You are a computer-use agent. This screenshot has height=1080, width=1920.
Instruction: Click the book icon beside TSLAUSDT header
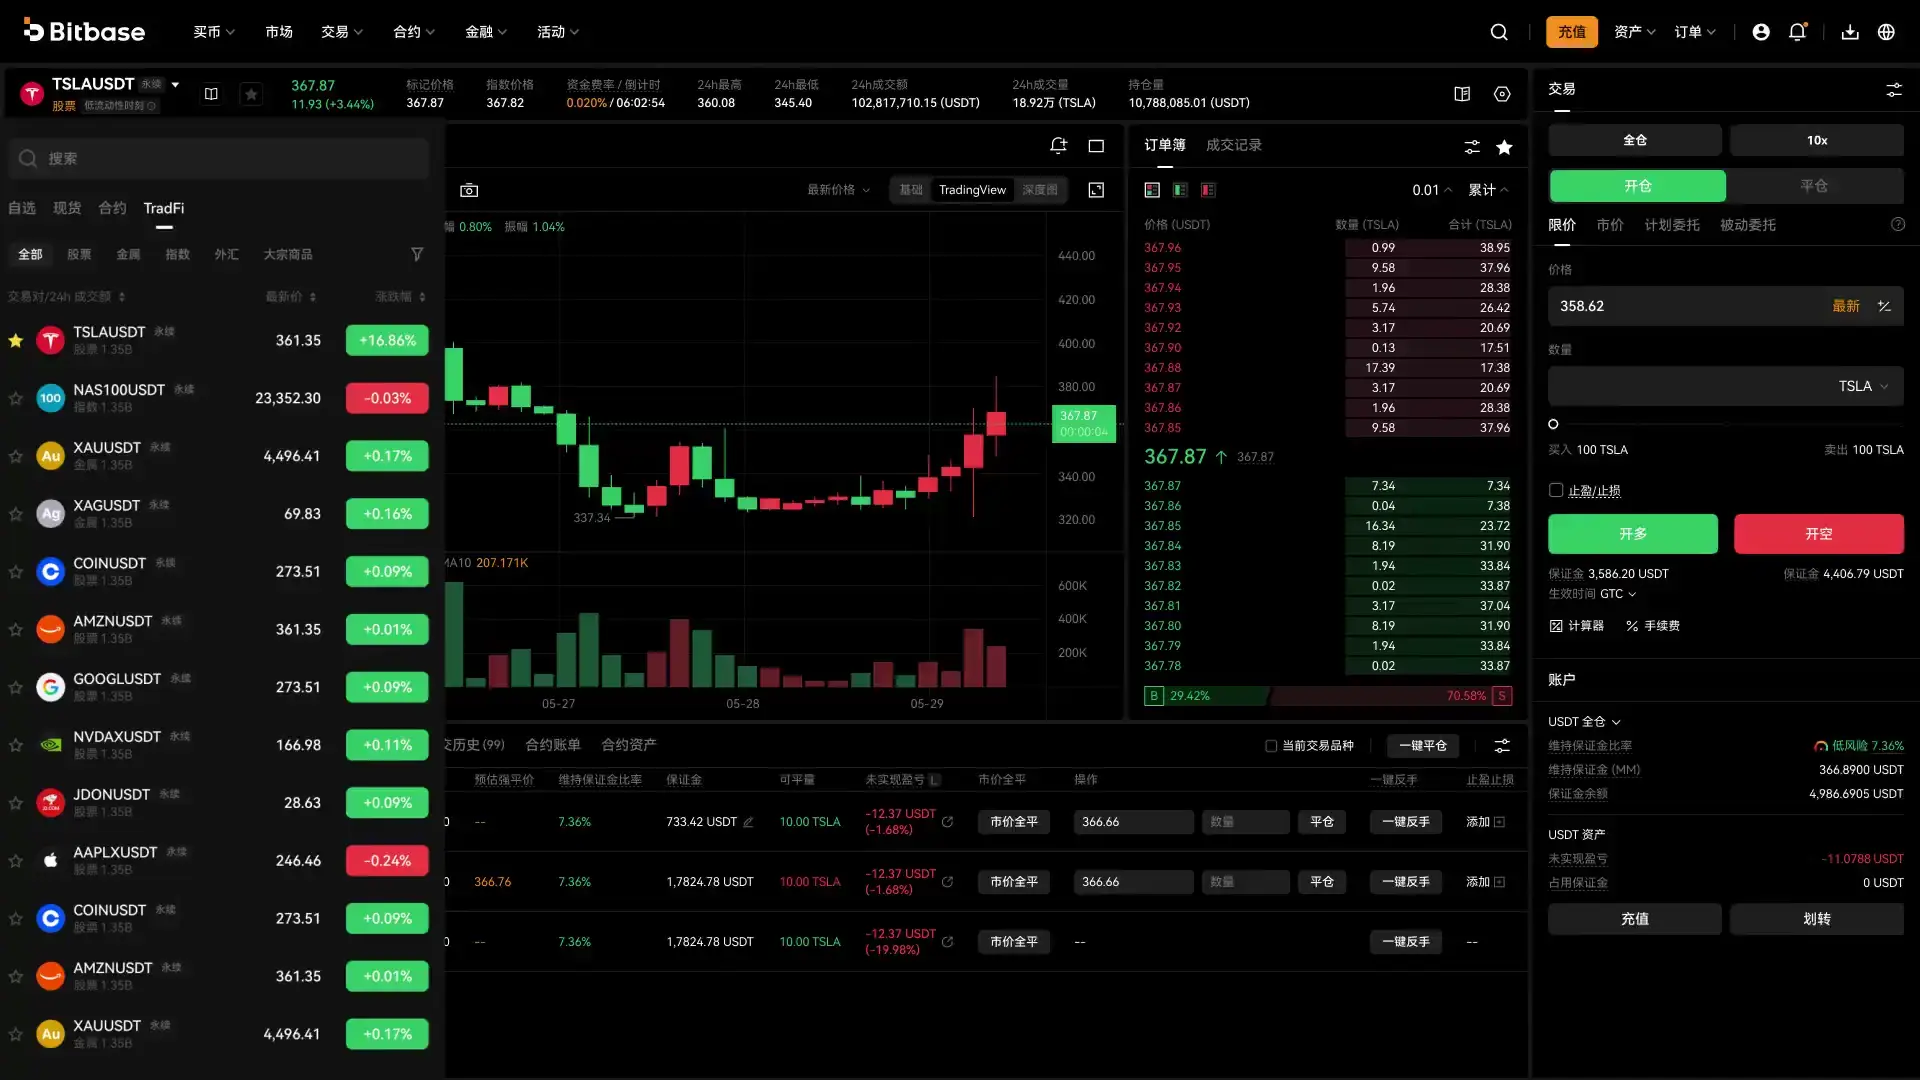pyautogui.click(x=211, y=94)
